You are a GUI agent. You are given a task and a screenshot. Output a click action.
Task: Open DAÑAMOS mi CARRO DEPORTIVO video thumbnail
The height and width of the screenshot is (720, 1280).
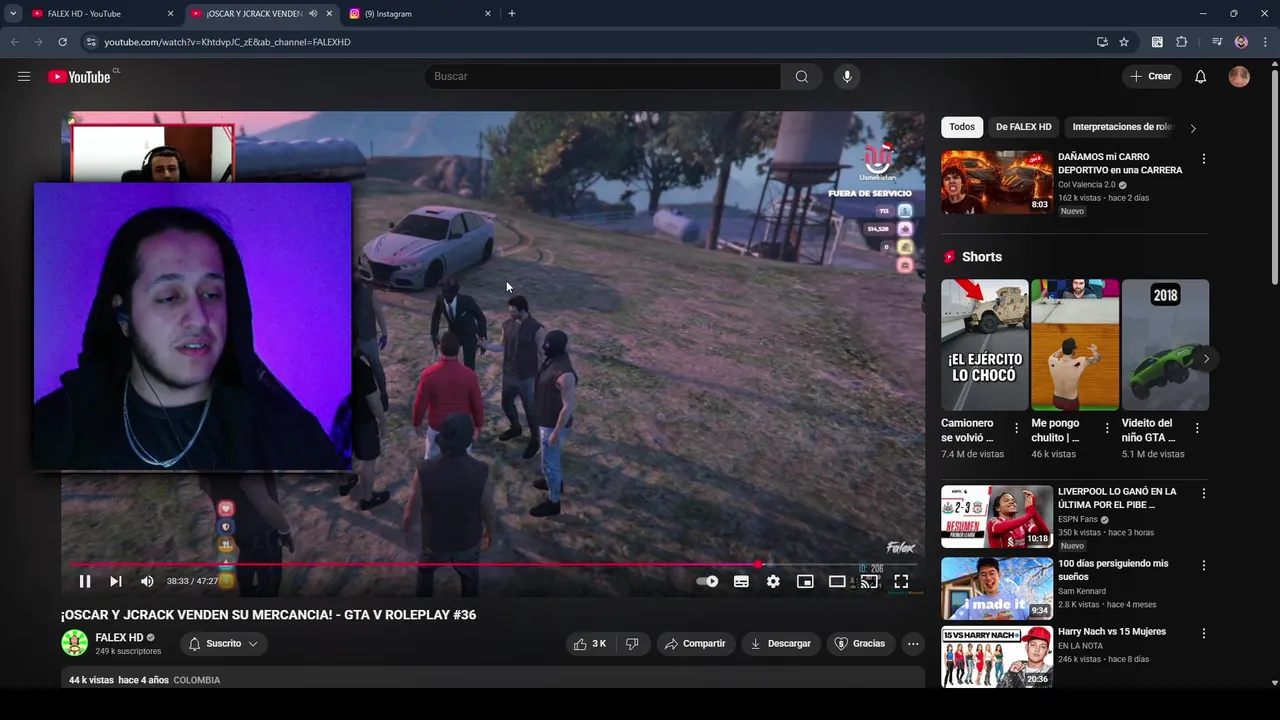tap(996, 182)
